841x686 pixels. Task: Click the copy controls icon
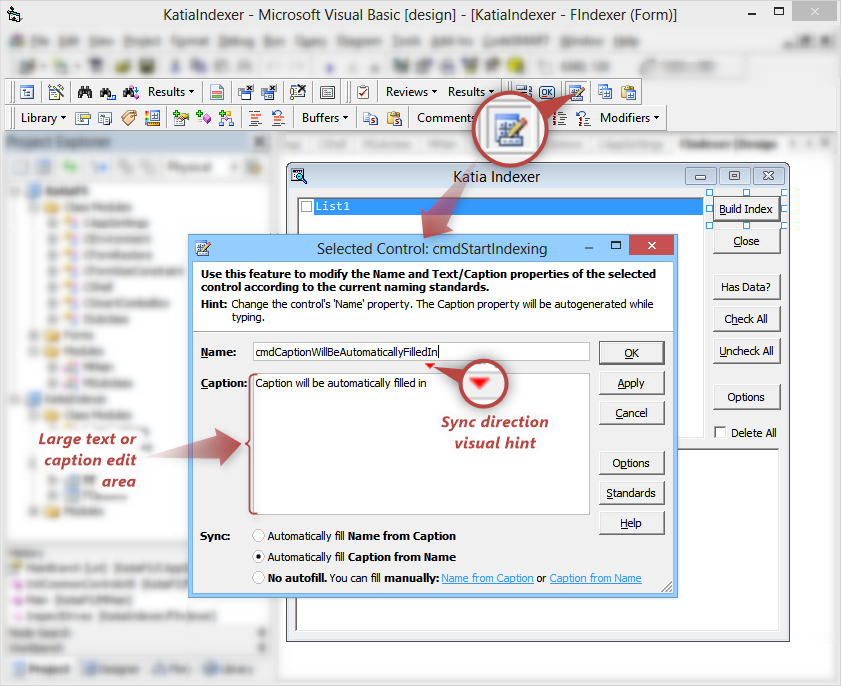[x=605, y=92]
